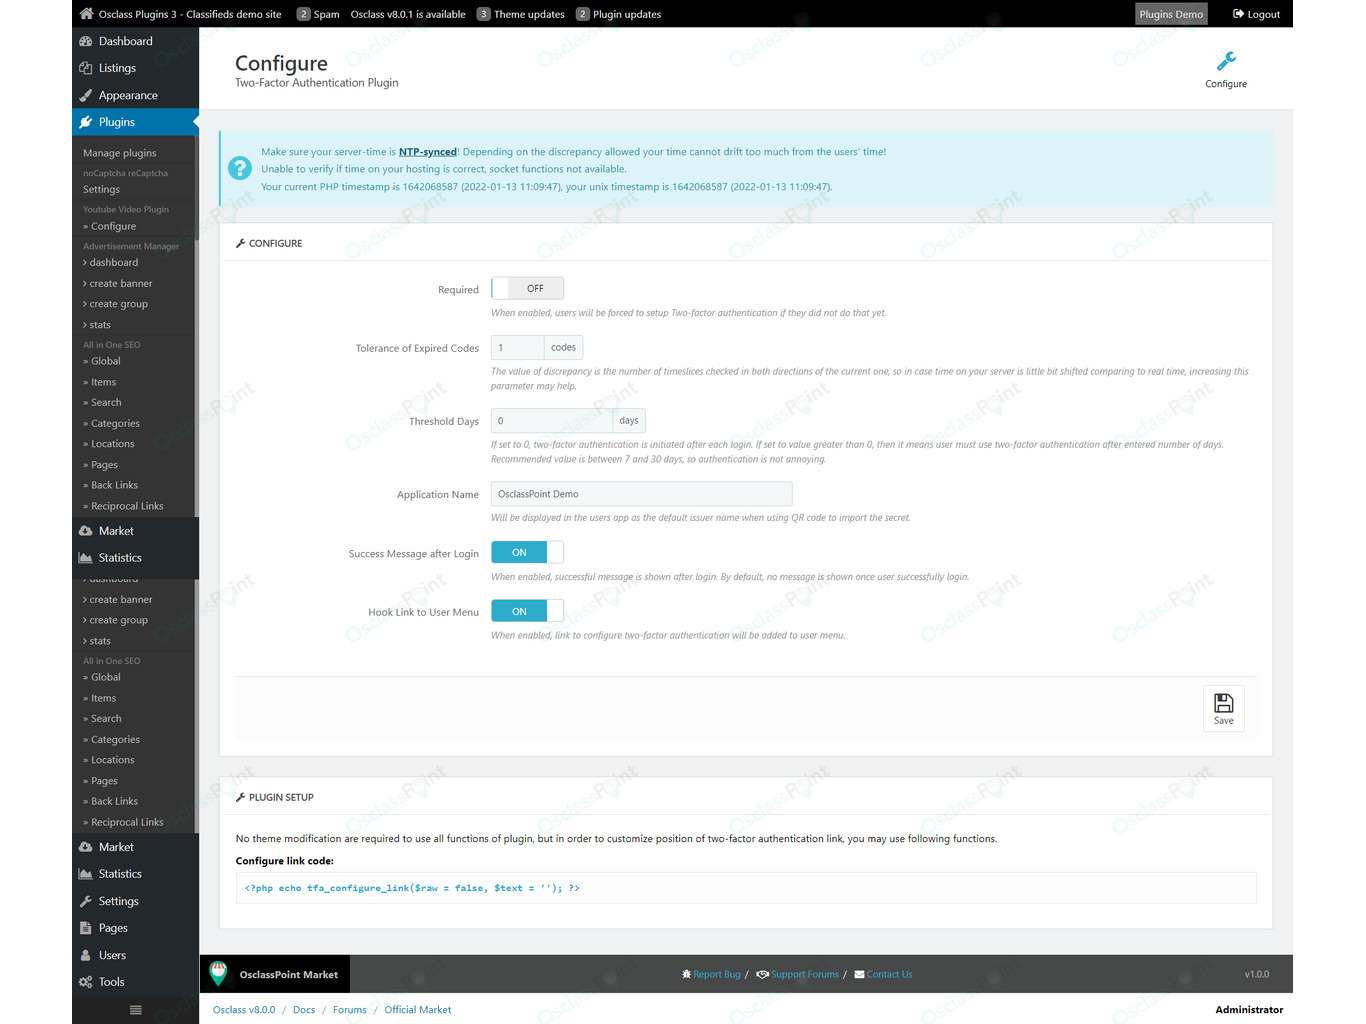
Task: Open the Dashboard icon in the sidebar
Action: (86, 41)
